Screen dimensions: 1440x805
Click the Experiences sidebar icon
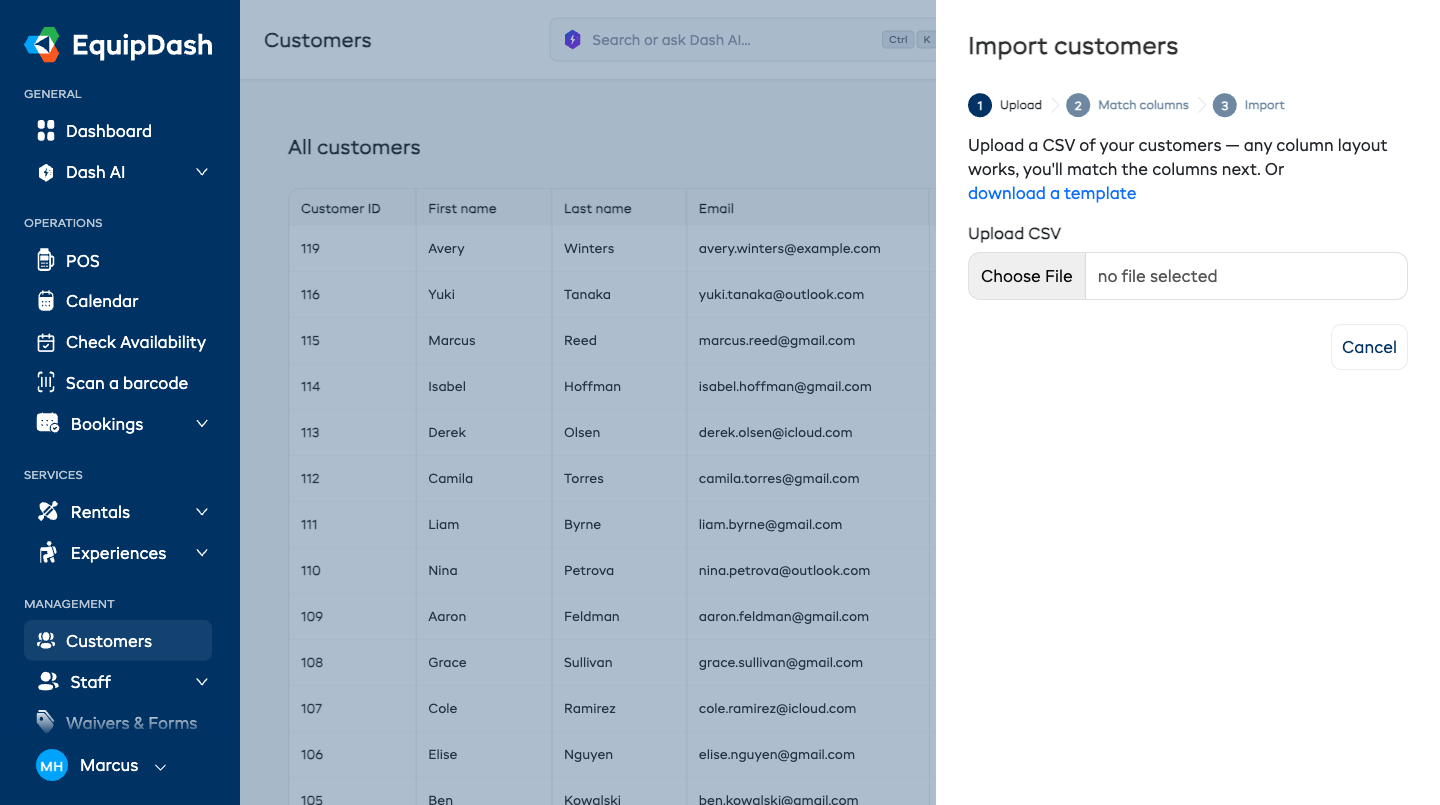tap(48, 553)
